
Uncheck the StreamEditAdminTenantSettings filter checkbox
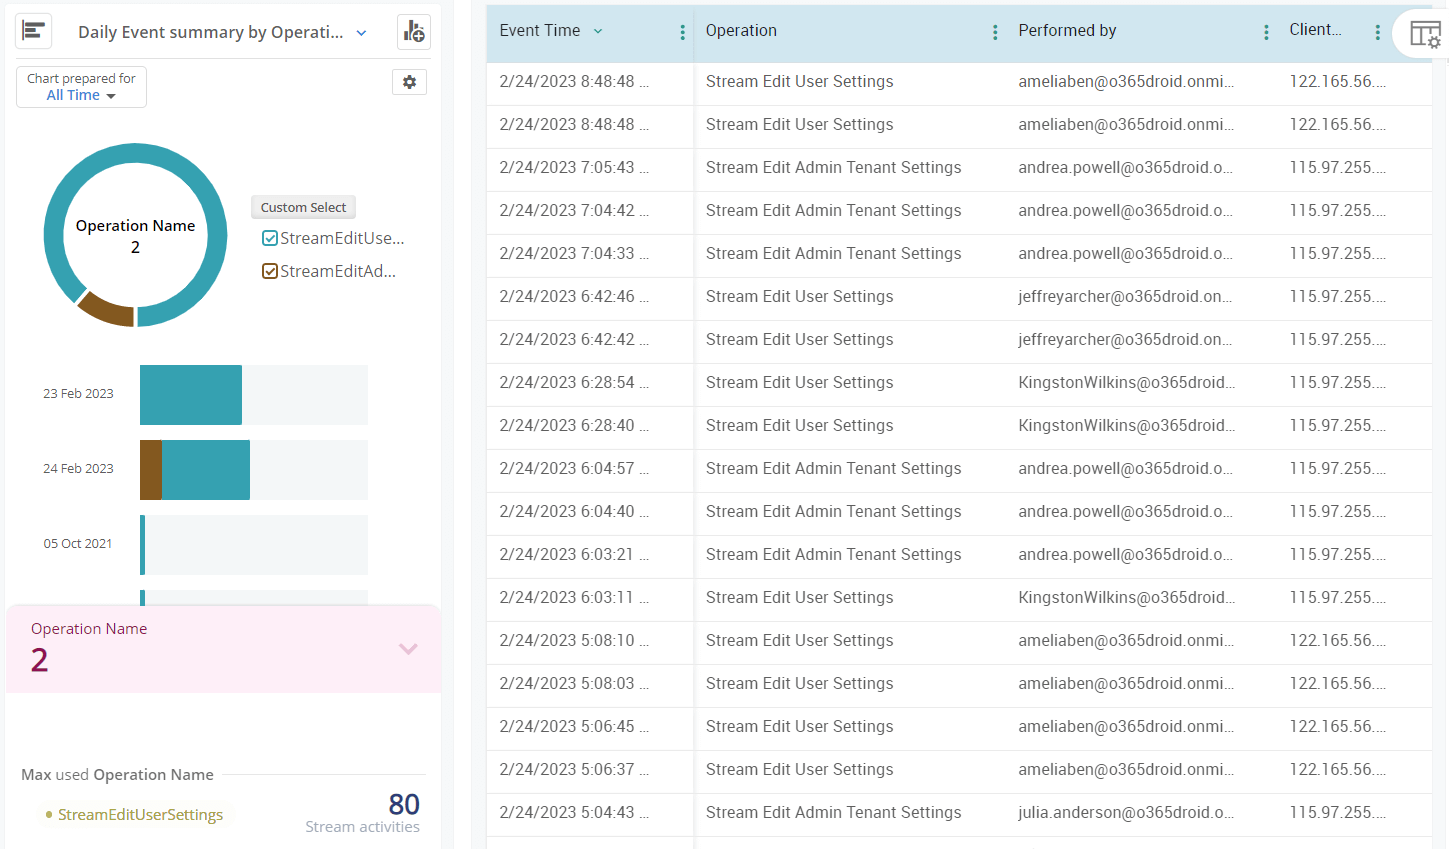269,270
